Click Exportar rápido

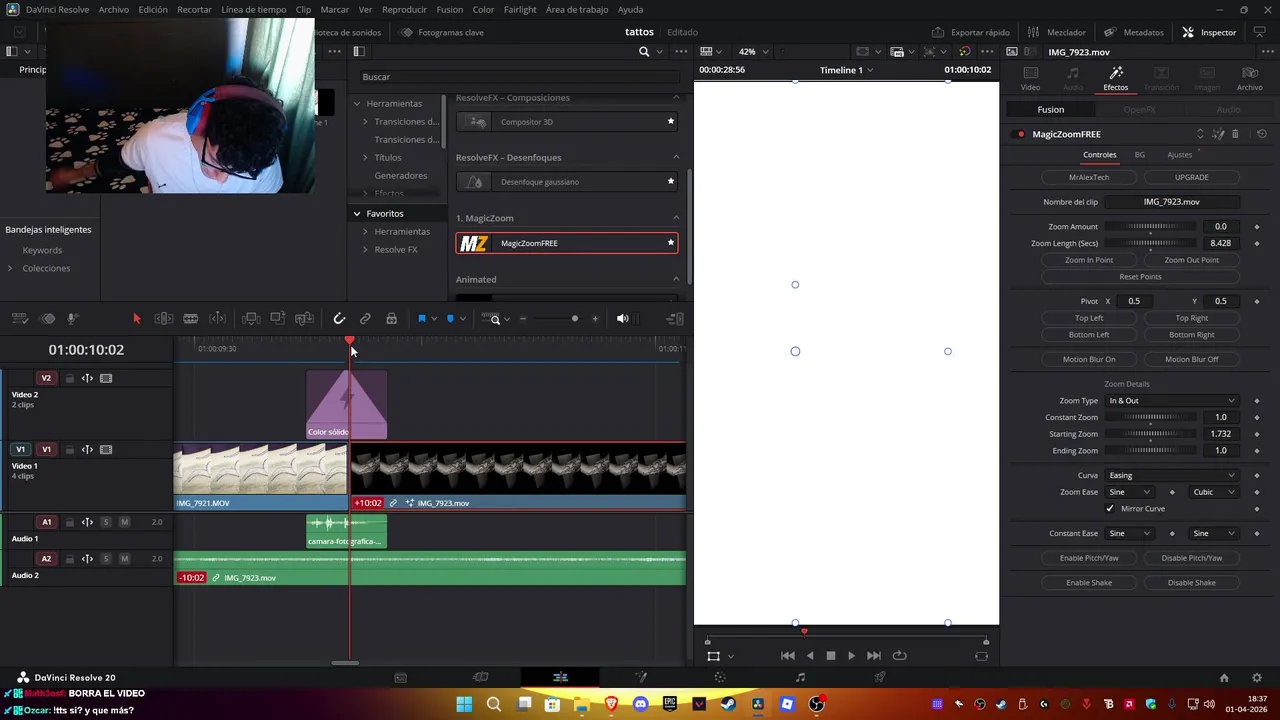970,32
